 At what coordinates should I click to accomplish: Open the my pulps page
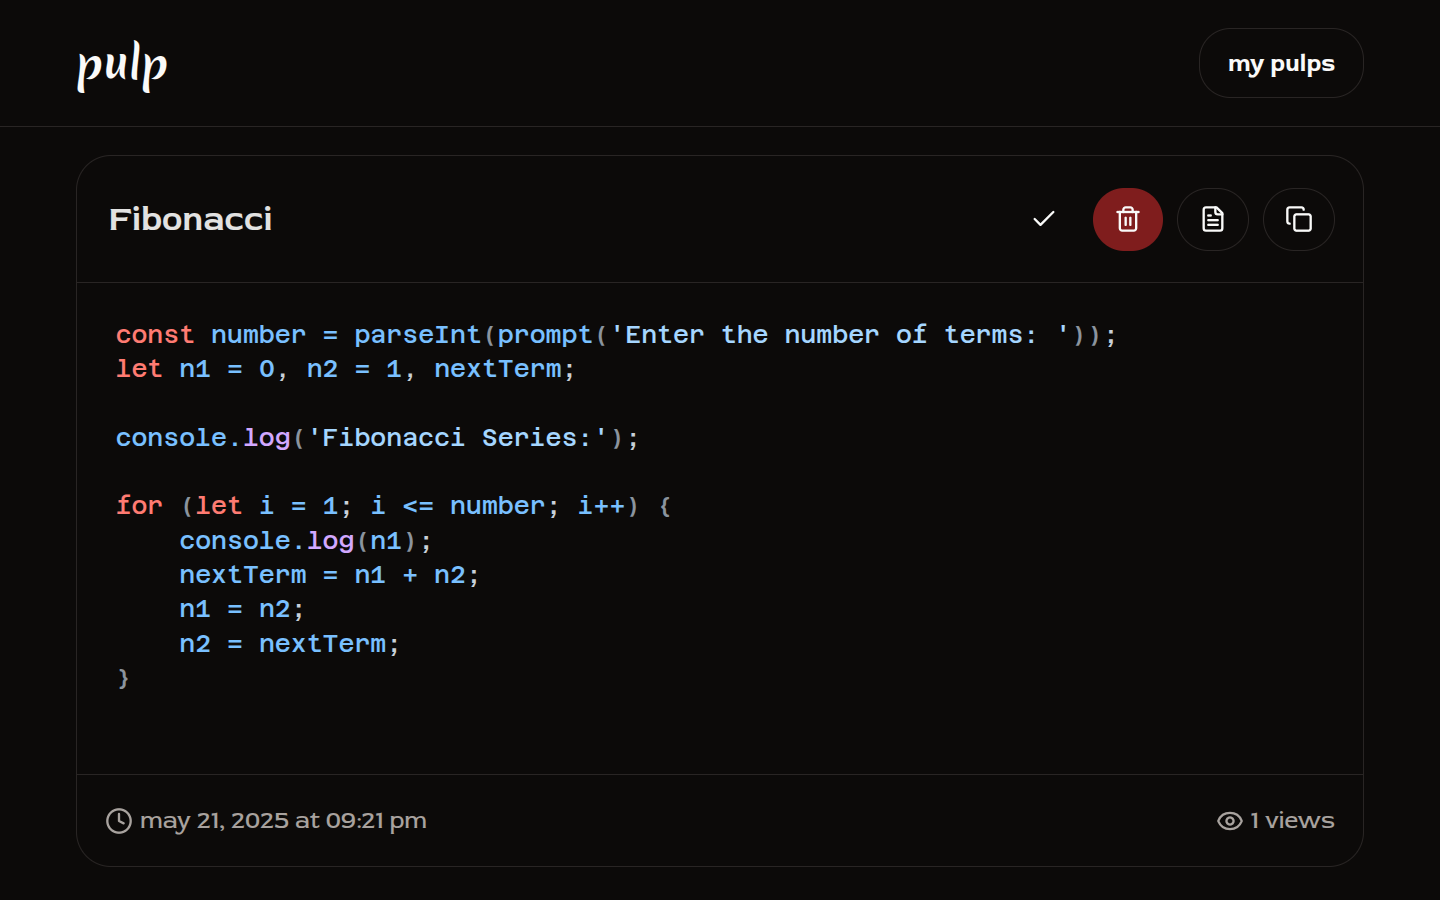[x=1281, y=63]
